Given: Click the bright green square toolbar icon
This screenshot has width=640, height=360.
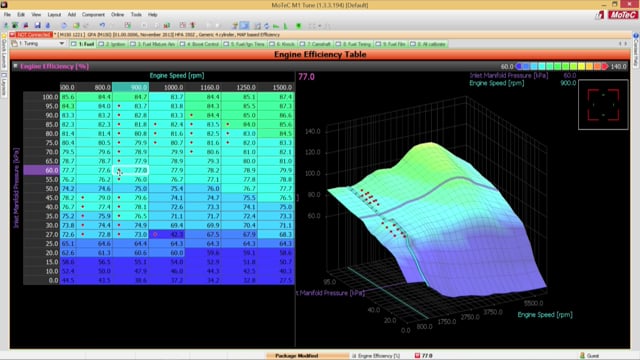Looking at the screenshot, I should (299, 26).
